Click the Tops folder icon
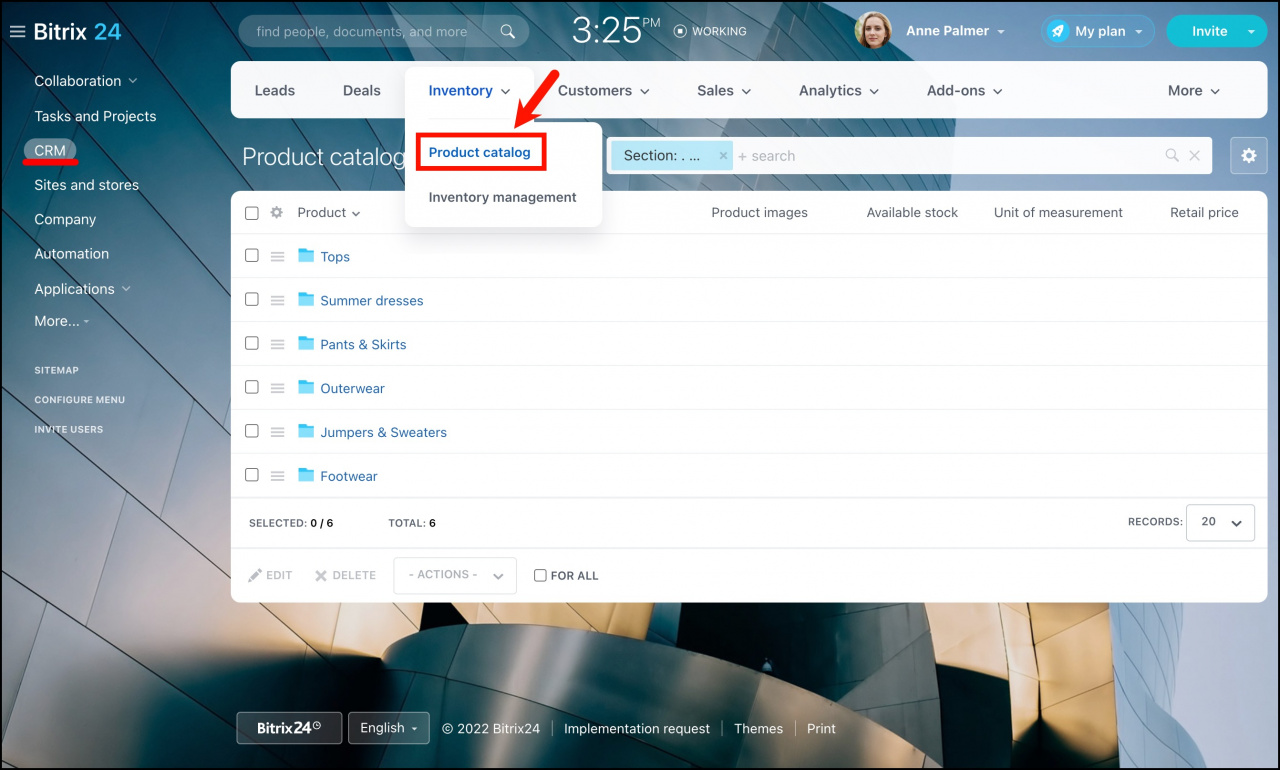This screenshot has height=770, width=1280. click(306, 256)
